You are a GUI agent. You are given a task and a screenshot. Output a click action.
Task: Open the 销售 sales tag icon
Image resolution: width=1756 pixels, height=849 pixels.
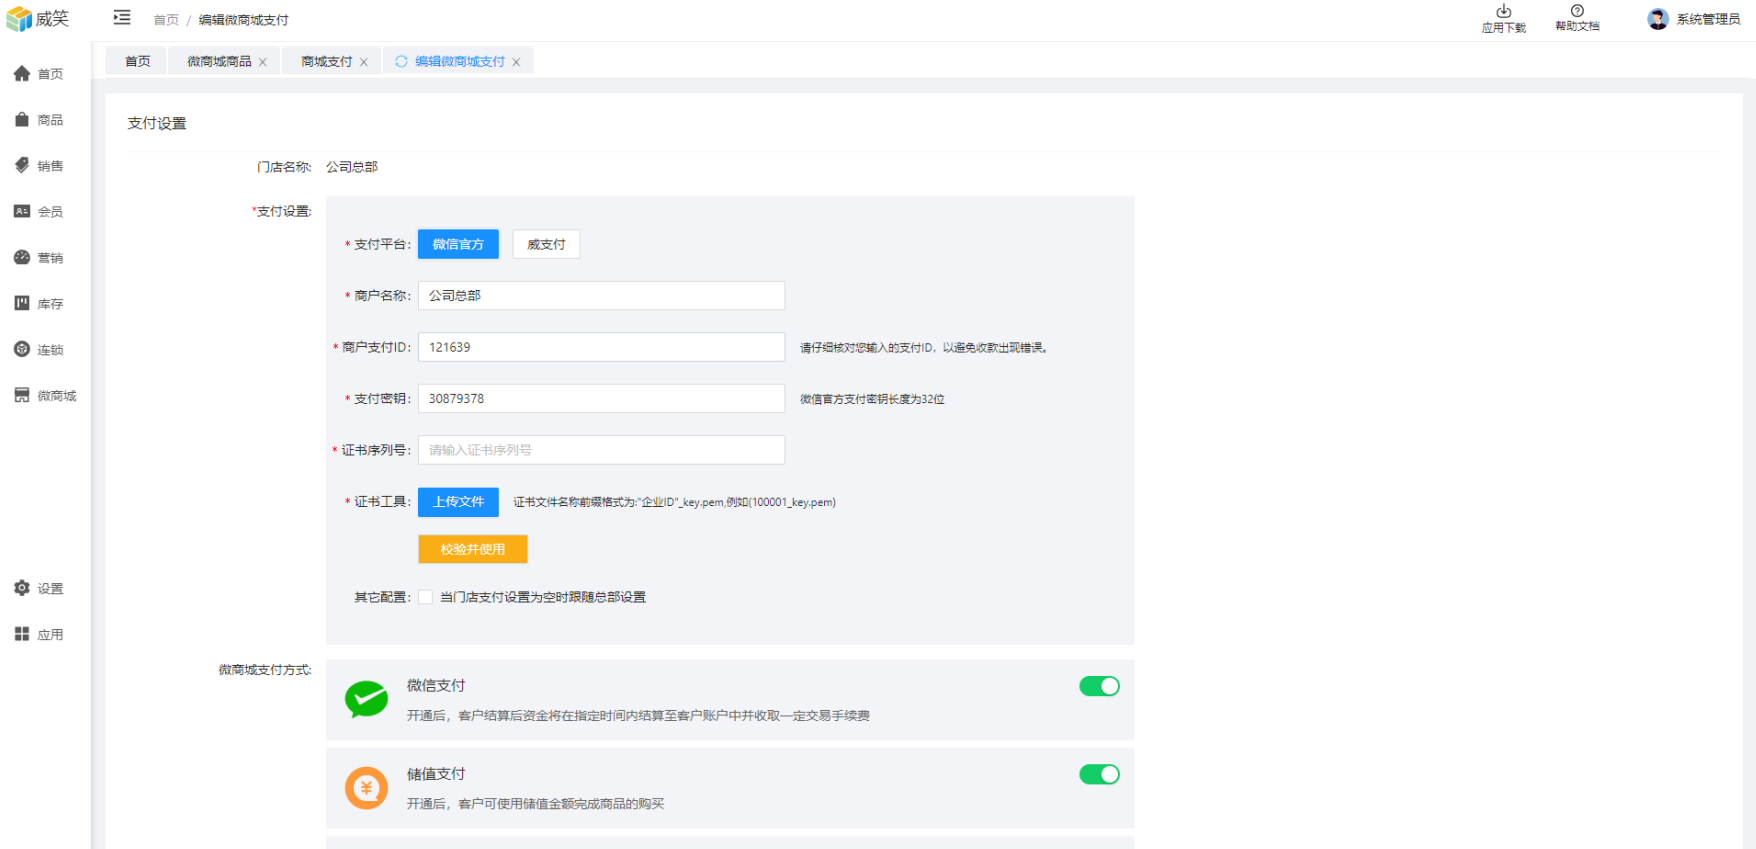[x=22, y=166]
